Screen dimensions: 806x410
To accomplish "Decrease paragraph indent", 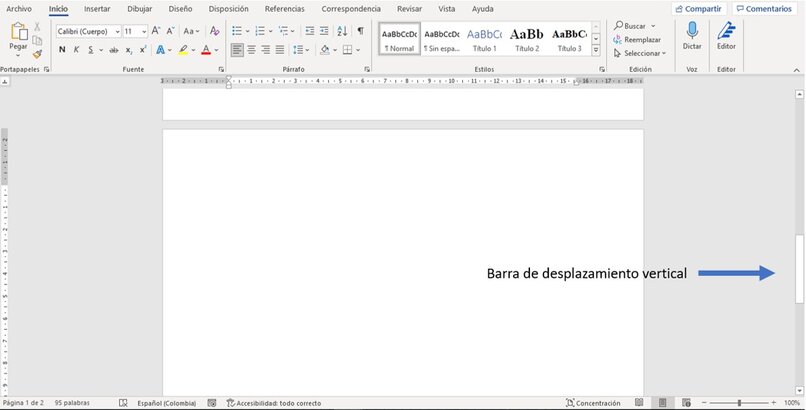I will (x=309, y=31).
